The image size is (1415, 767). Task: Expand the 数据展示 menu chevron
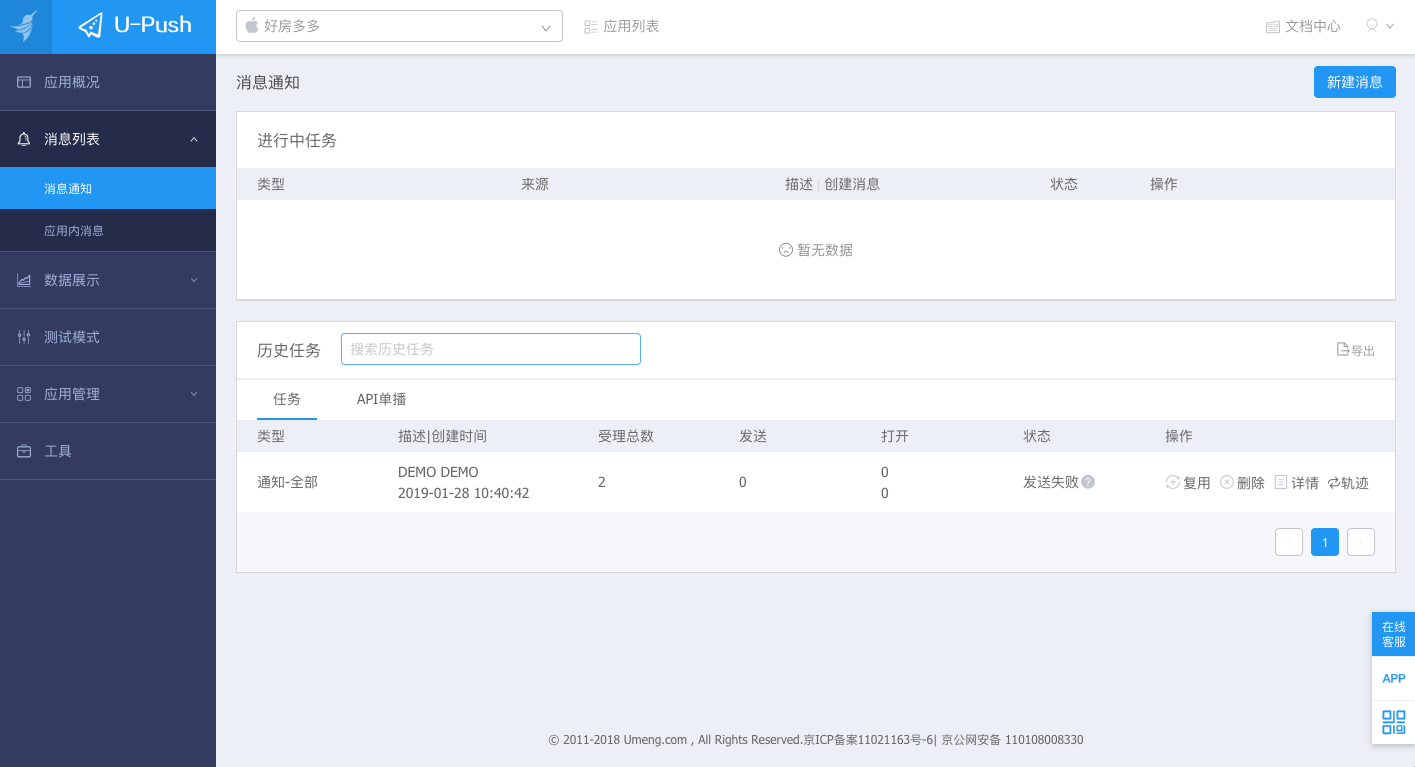coord(194,280)
